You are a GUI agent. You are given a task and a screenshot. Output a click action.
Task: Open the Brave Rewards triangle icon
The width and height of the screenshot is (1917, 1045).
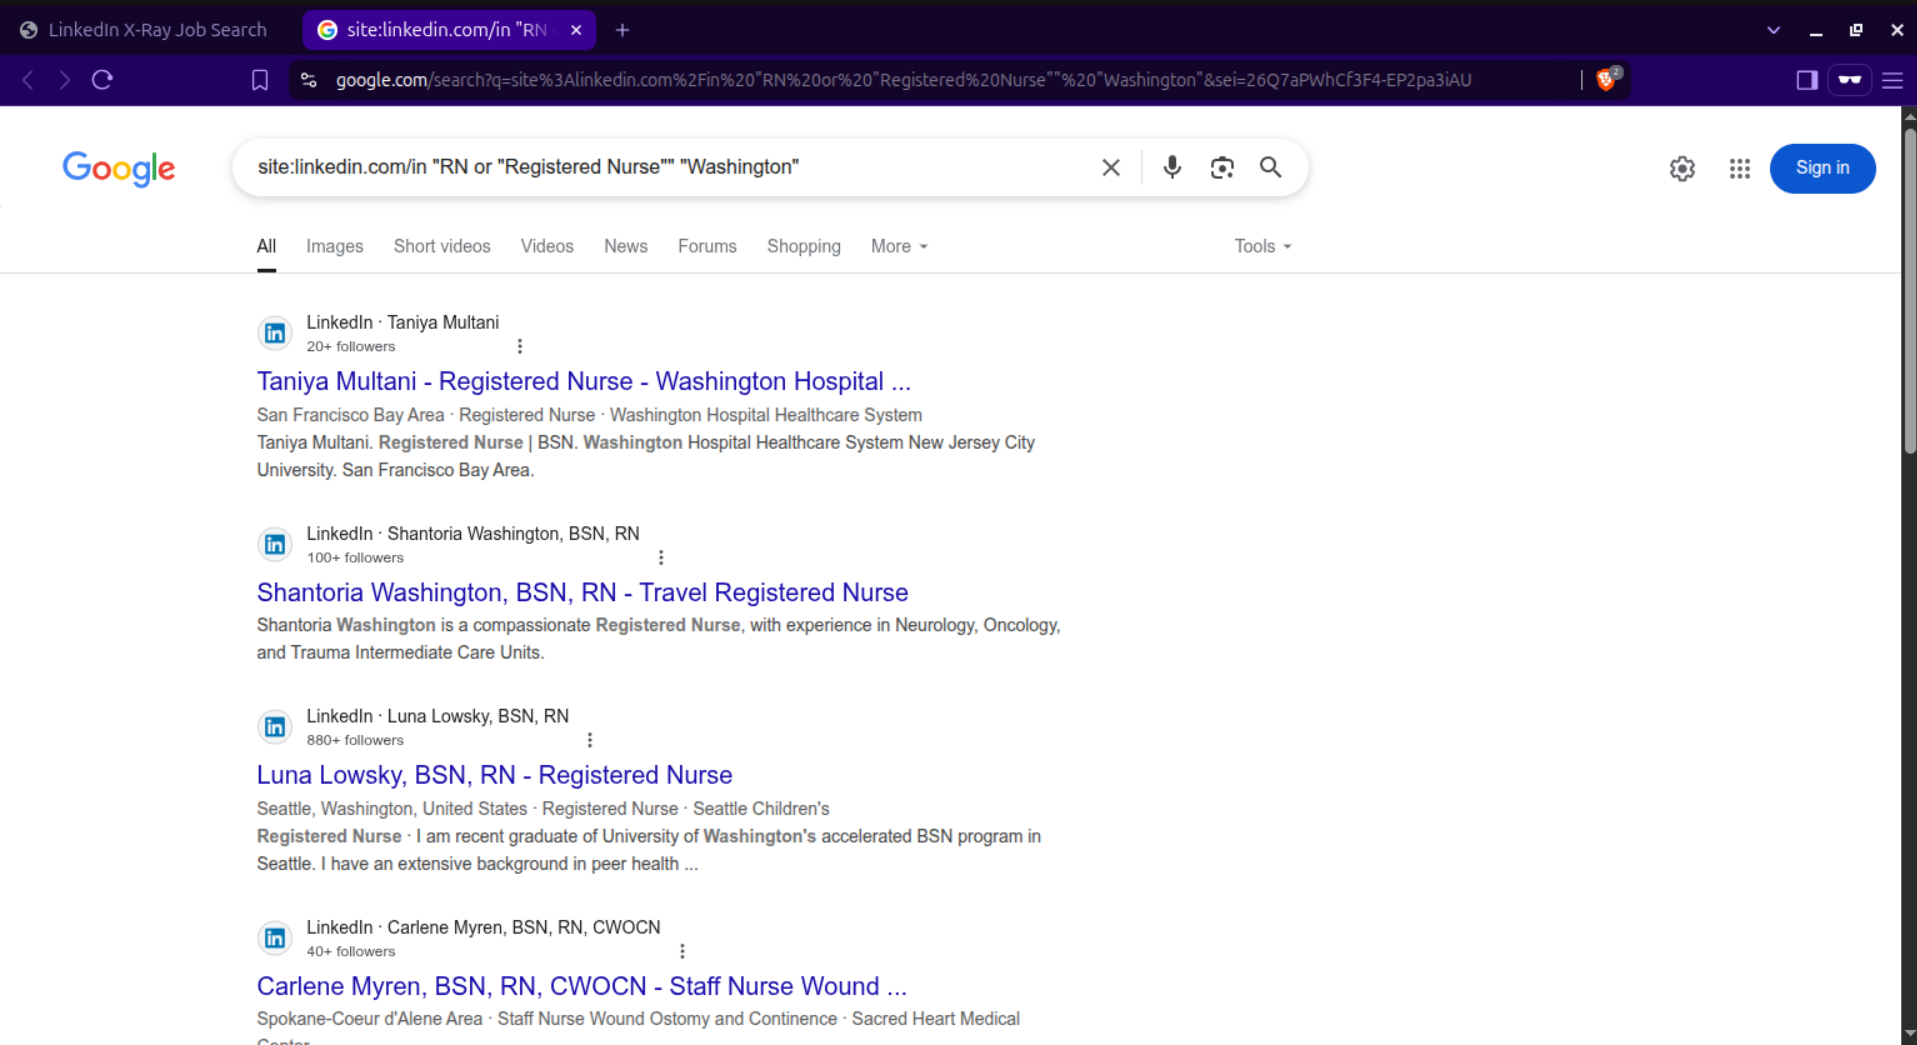click(1606, 79)
